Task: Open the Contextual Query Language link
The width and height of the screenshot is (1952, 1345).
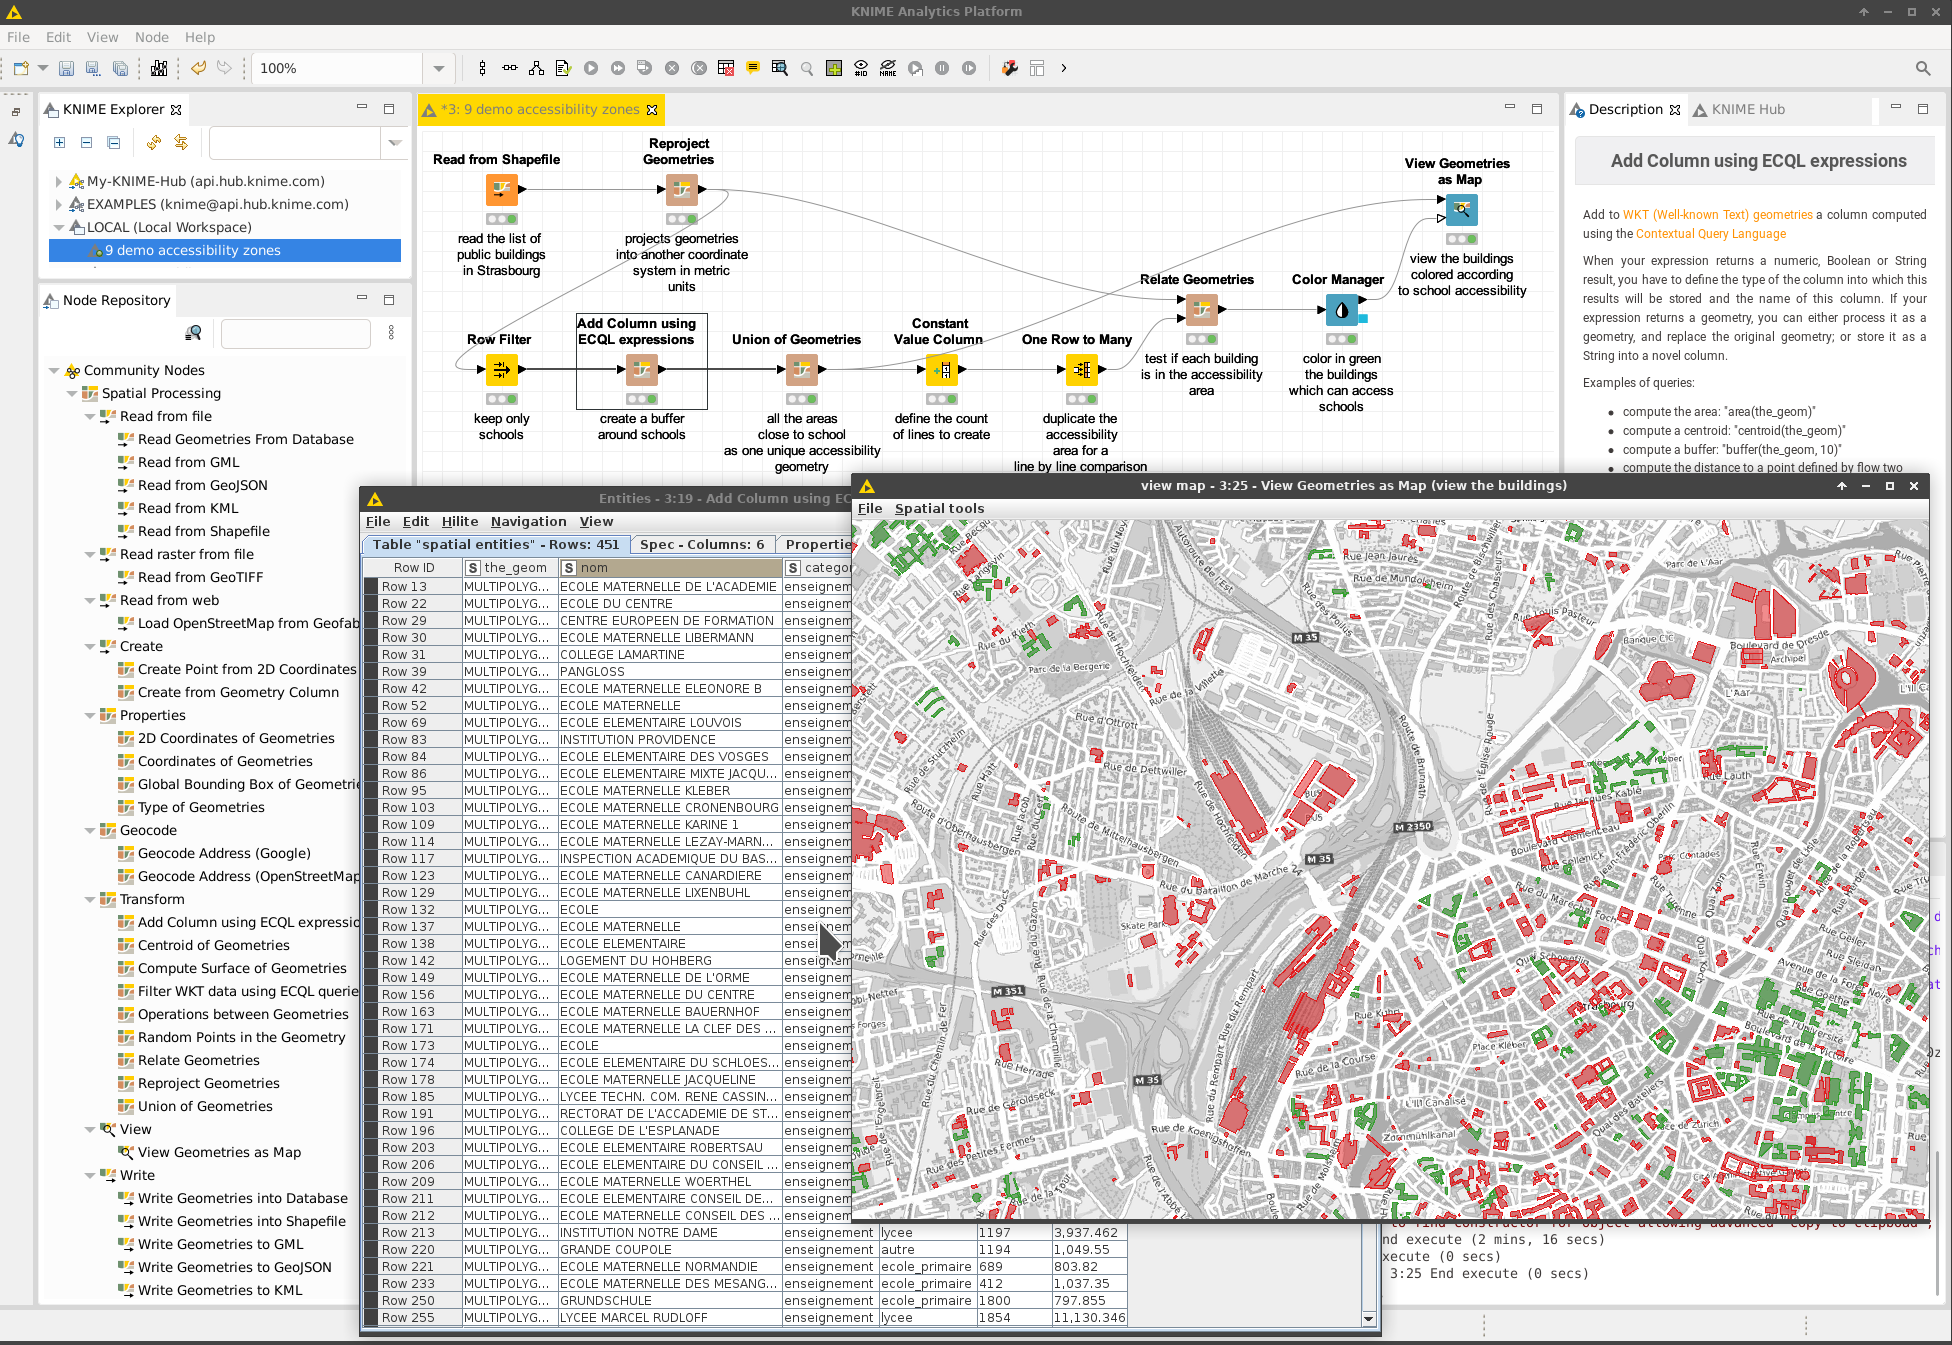Action: [1710, 234]
